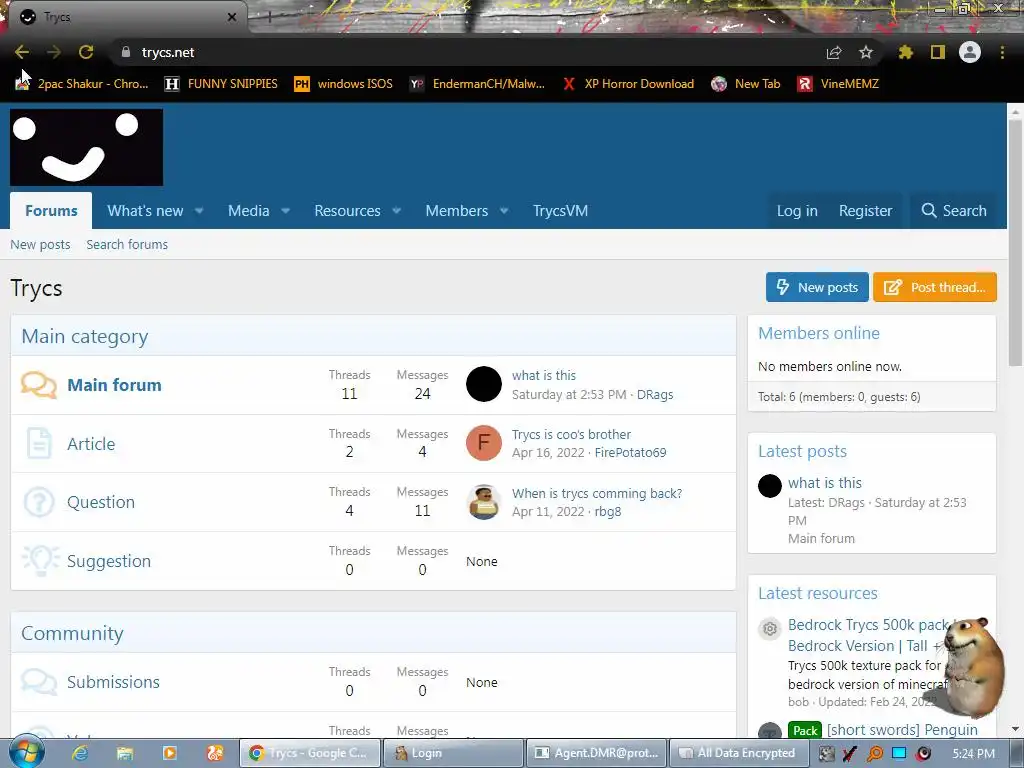Image resolution: width=1024 pixels, height=768 pixels.
Task: Open the Media section
Action: [248, 211]
